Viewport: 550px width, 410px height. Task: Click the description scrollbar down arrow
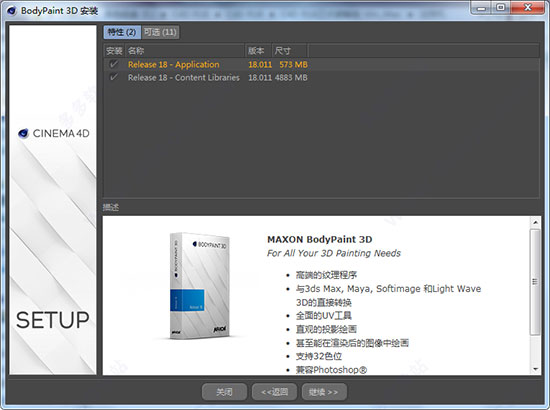(x=535, y=369)
